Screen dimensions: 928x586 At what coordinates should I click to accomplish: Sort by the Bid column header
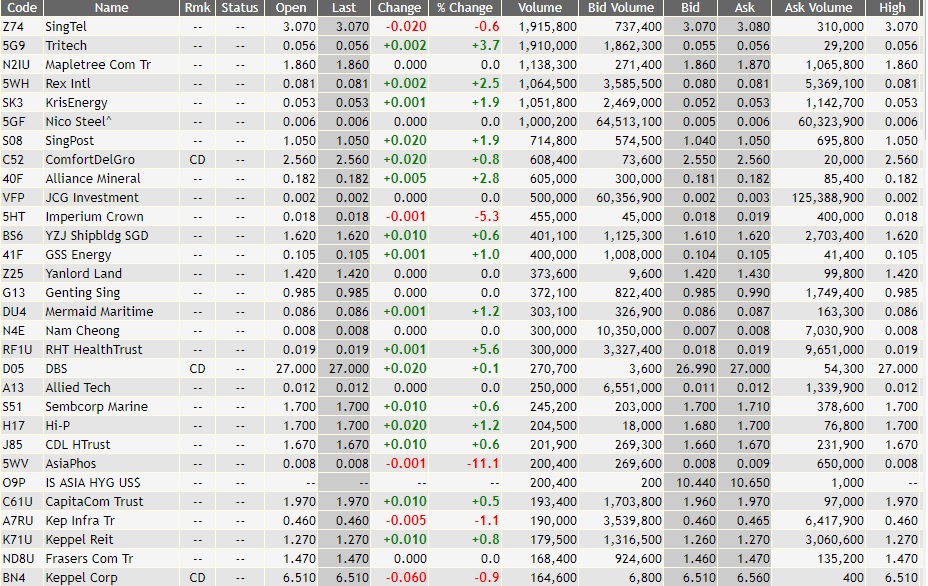pos(690,8)
